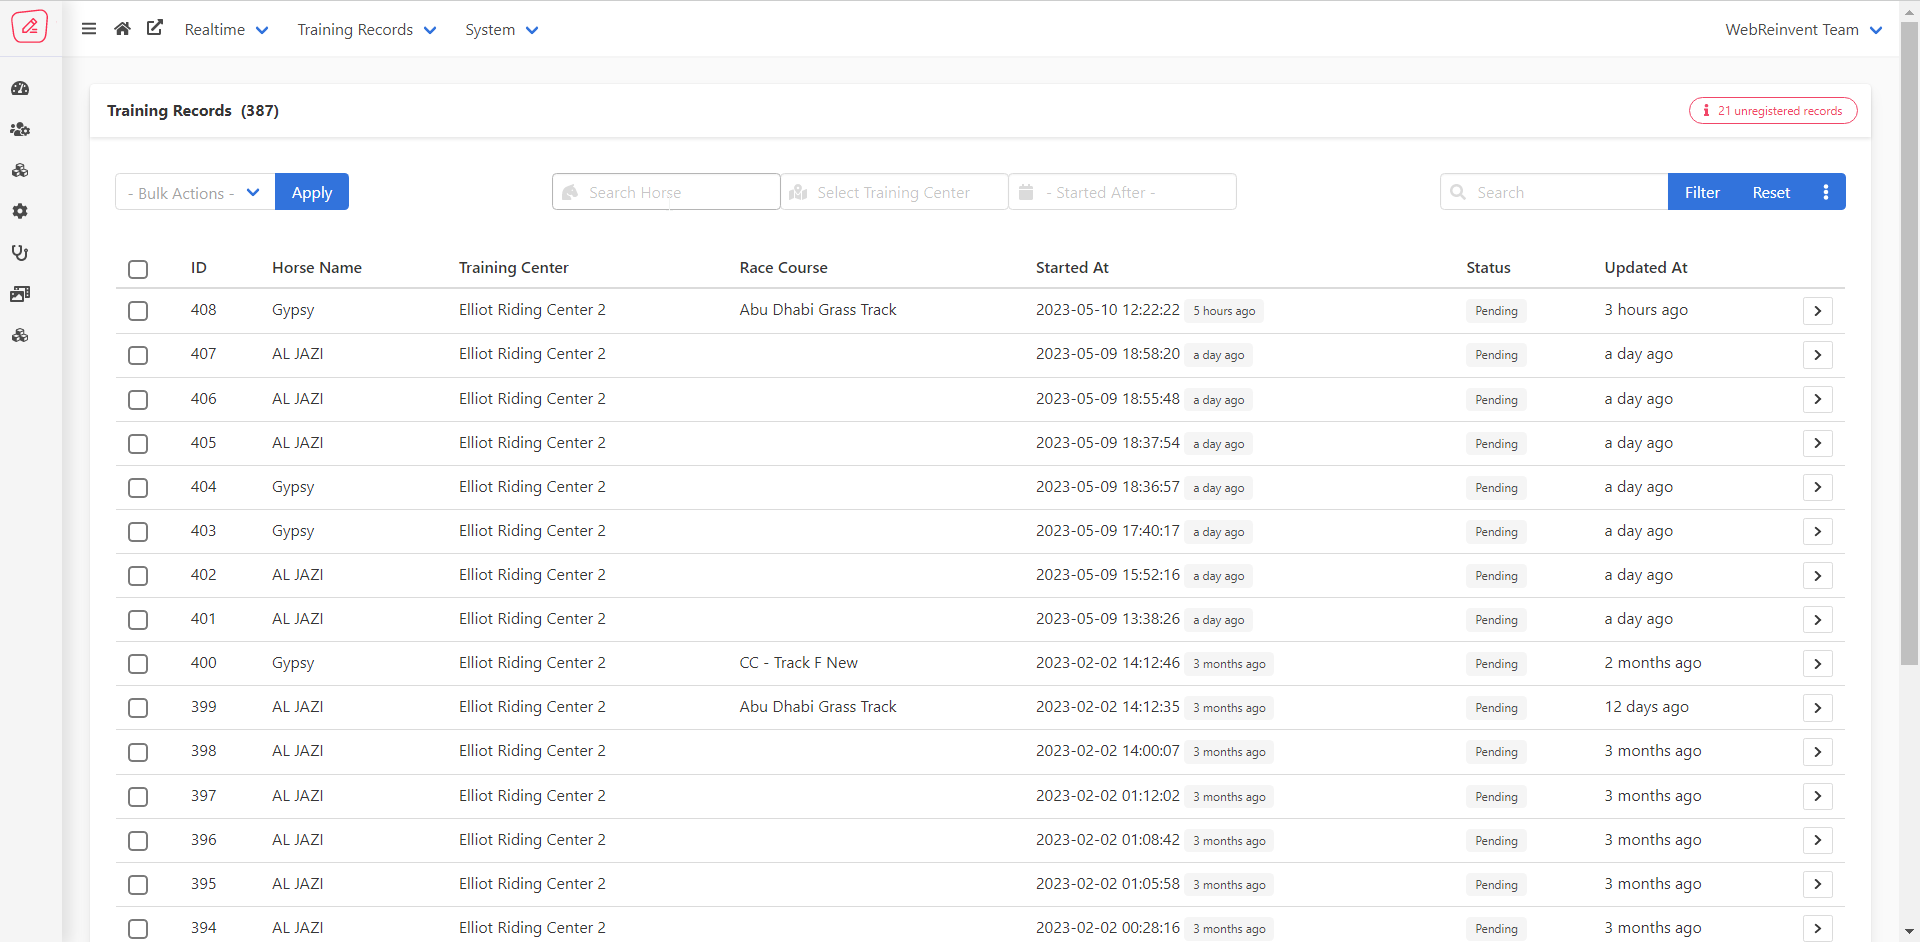Open the photo gallery icon in sidebar

[x=20, y=294]
